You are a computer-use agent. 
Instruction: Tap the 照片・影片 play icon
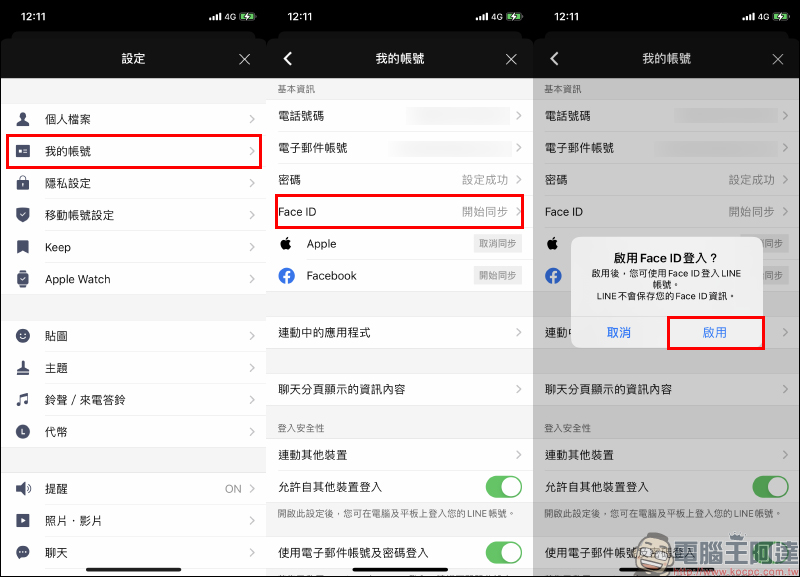click(22, 520)
